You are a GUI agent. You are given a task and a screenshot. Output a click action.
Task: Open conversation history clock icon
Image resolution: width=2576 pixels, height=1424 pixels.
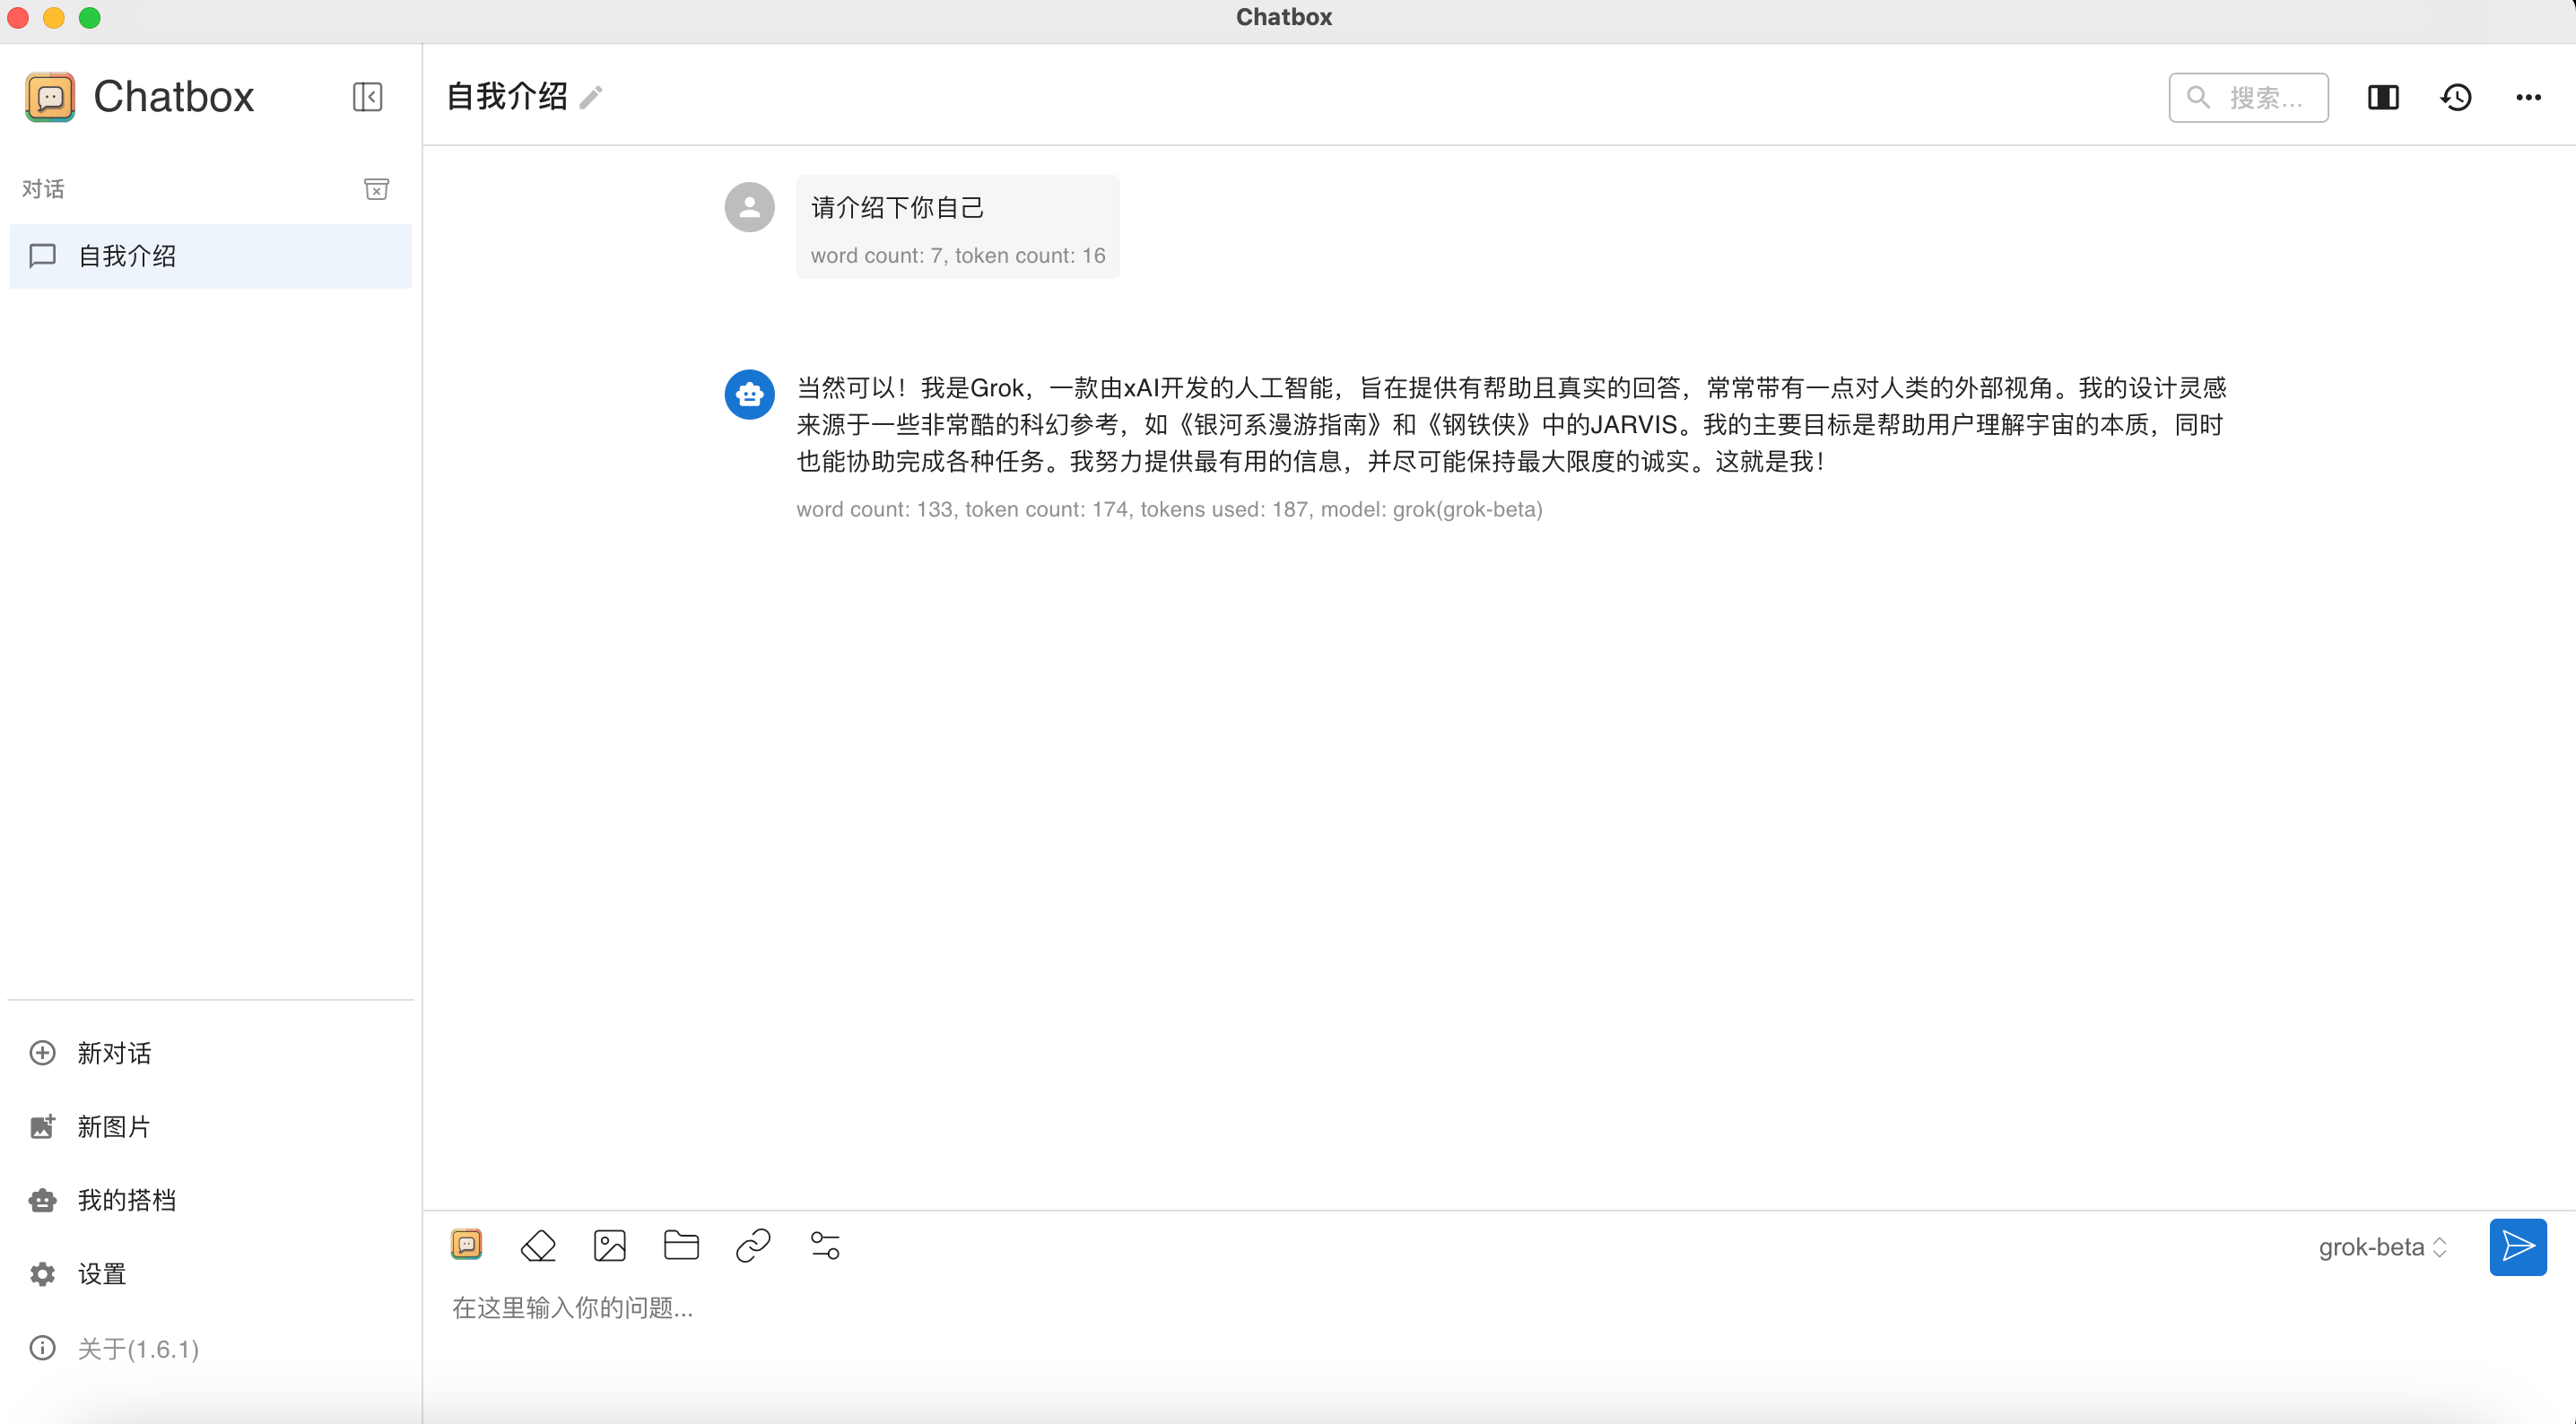(x=2456, y=97)
